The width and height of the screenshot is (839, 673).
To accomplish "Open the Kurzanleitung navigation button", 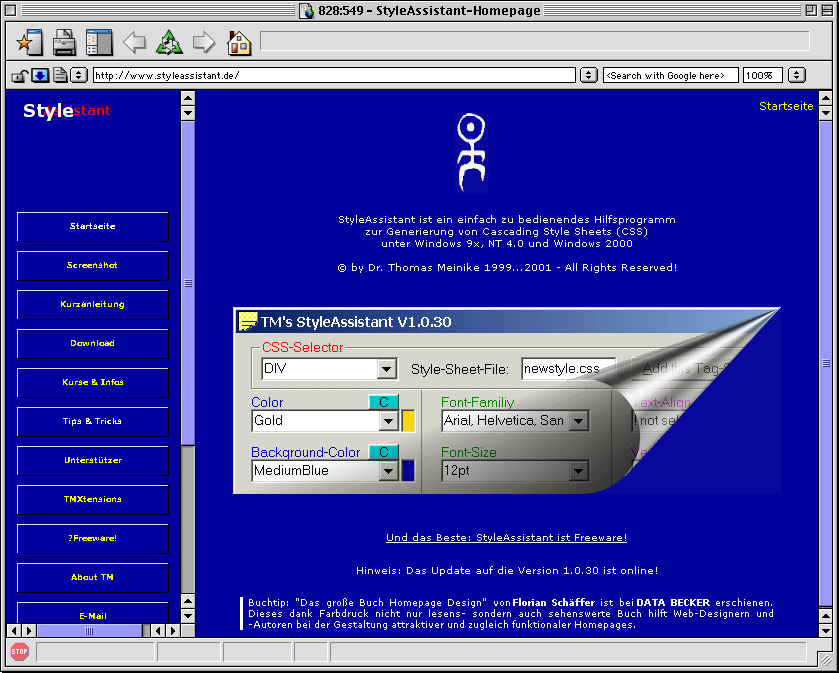I will [93, 304].
